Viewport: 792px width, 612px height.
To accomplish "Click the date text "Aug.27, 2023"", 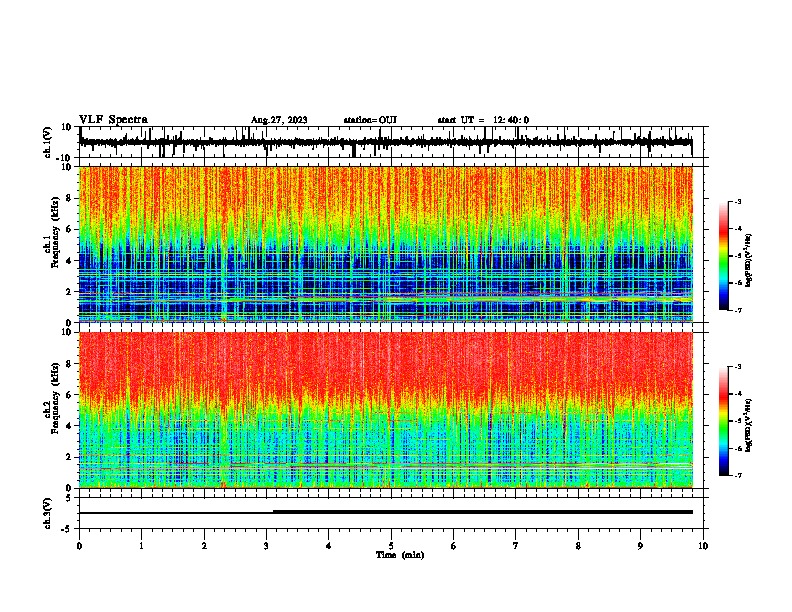I will [279, 120].
